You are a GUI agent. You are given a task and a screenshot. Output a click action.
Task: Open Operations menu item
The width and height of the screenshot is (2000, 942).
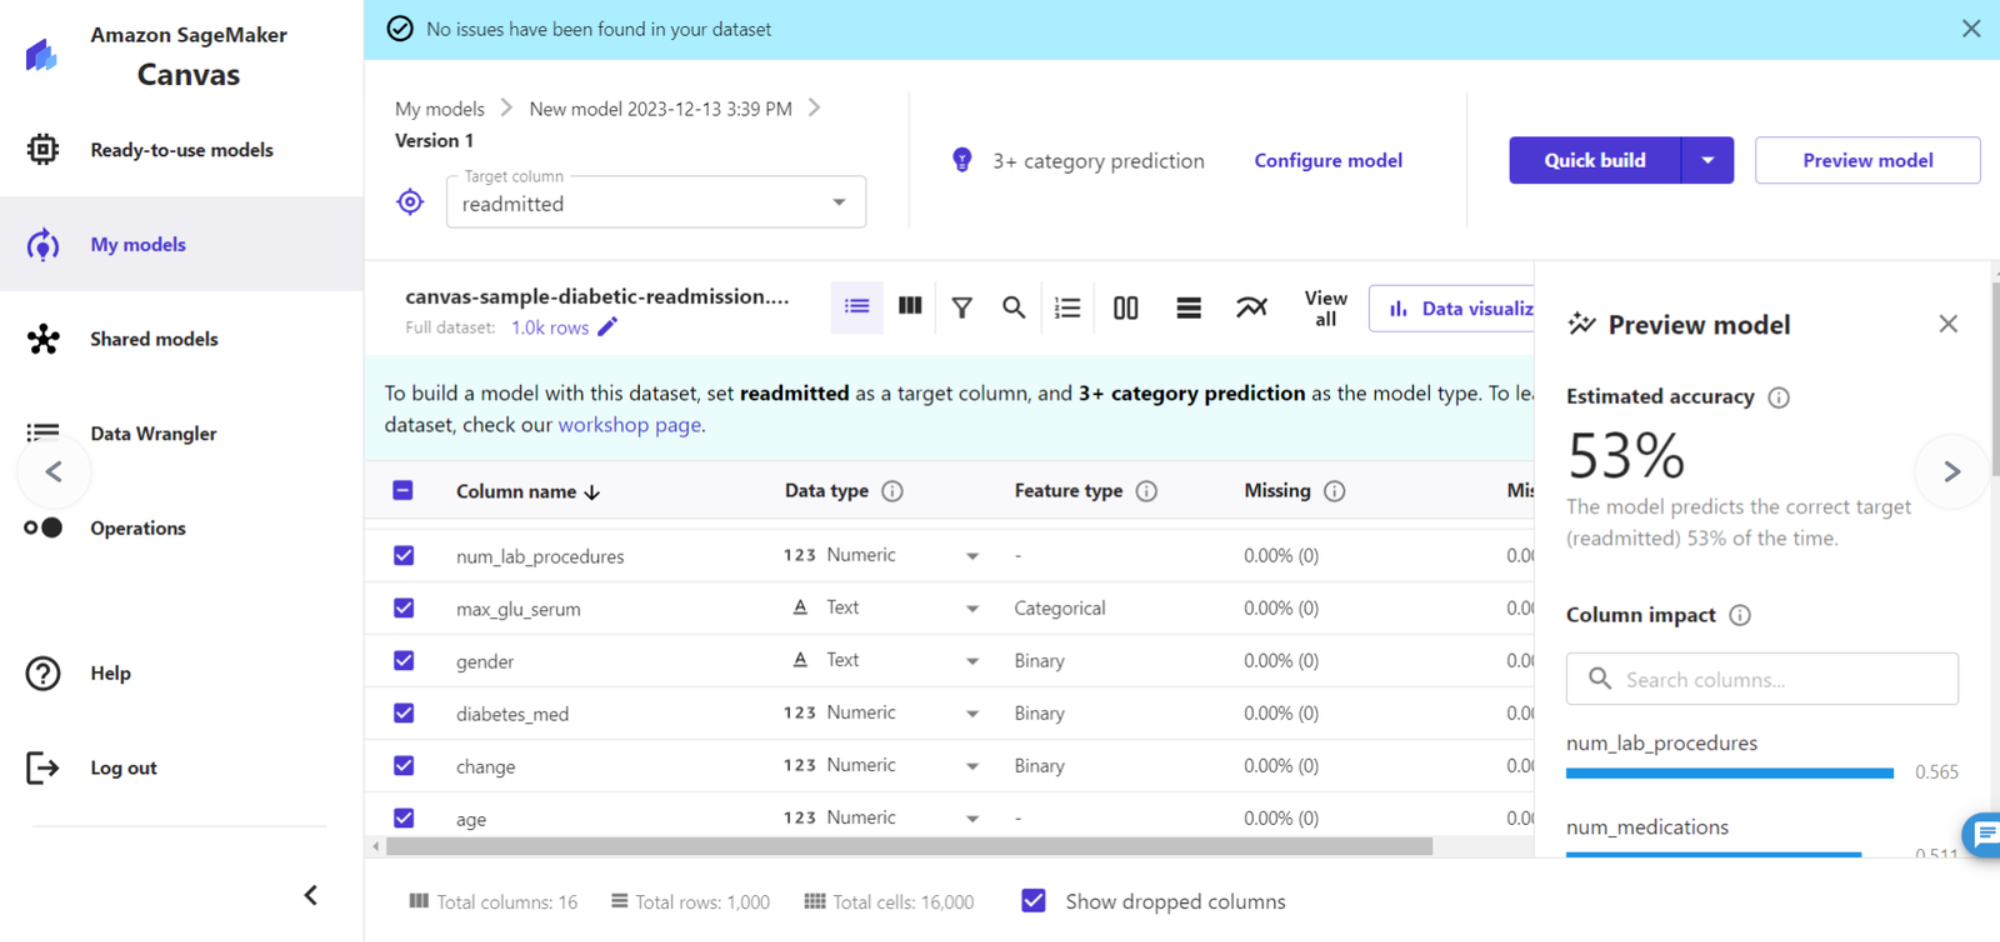(138, 528)
